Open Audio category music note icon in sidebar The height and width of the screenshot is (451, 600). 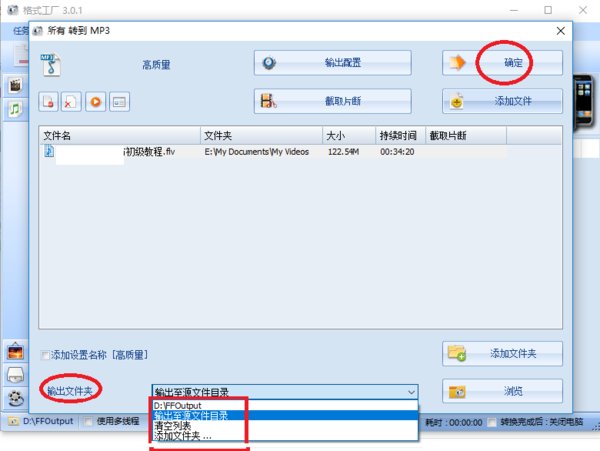15,109
